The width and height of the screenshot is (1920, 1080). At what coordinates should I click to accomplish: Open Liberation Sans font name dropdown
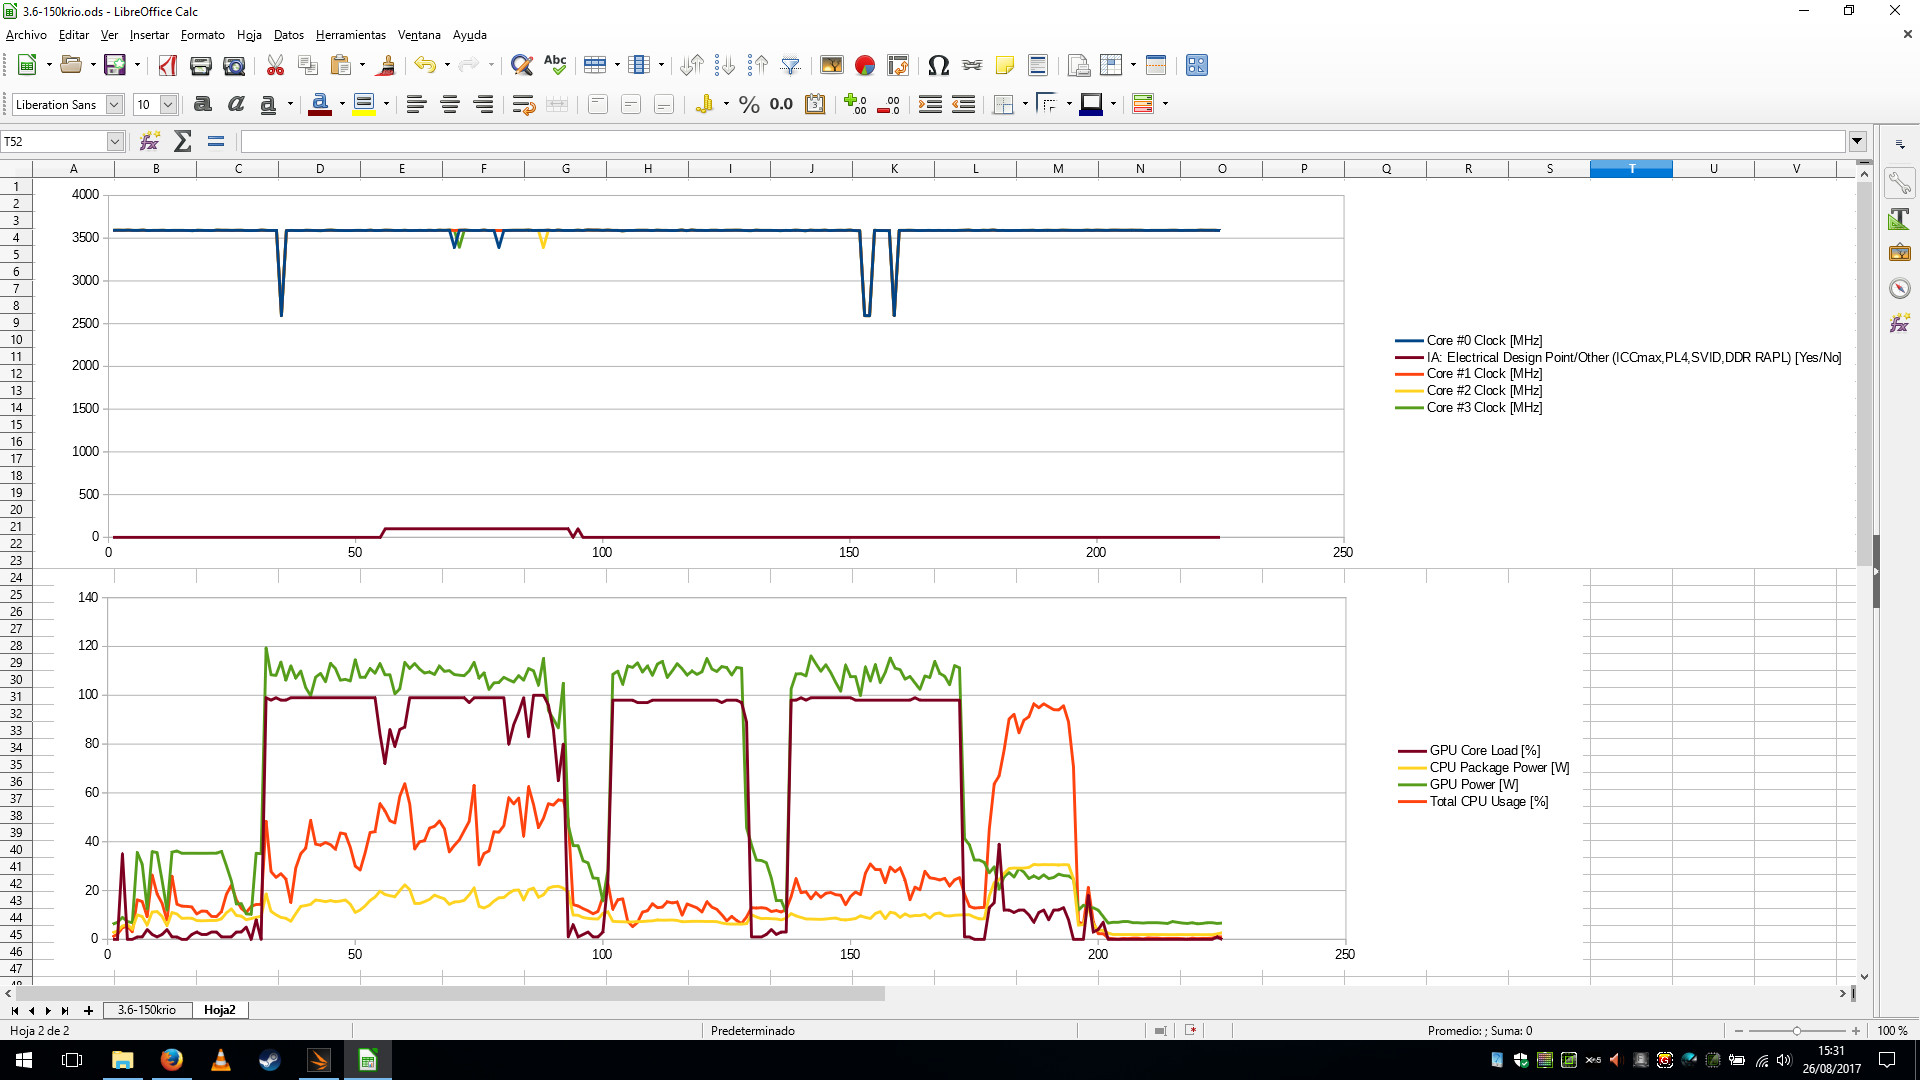pos(115,104)
